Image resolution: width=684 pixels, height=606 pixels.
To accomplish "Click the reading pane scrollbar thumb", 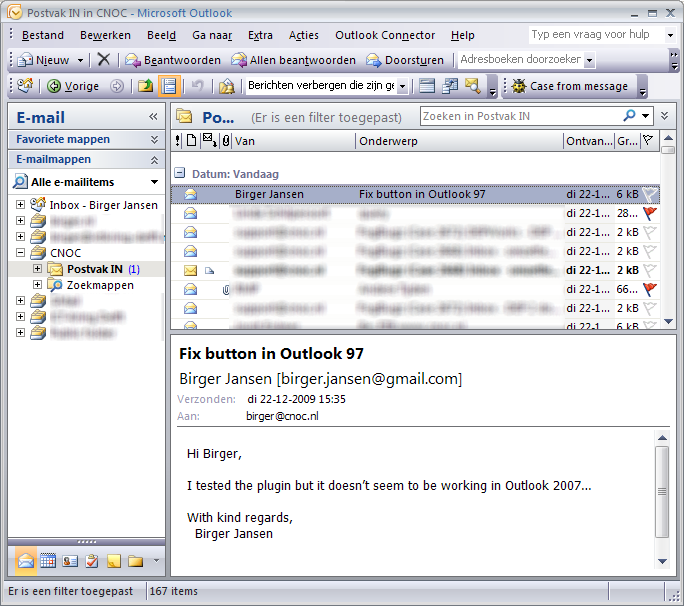I will click(x=662, y=492).
